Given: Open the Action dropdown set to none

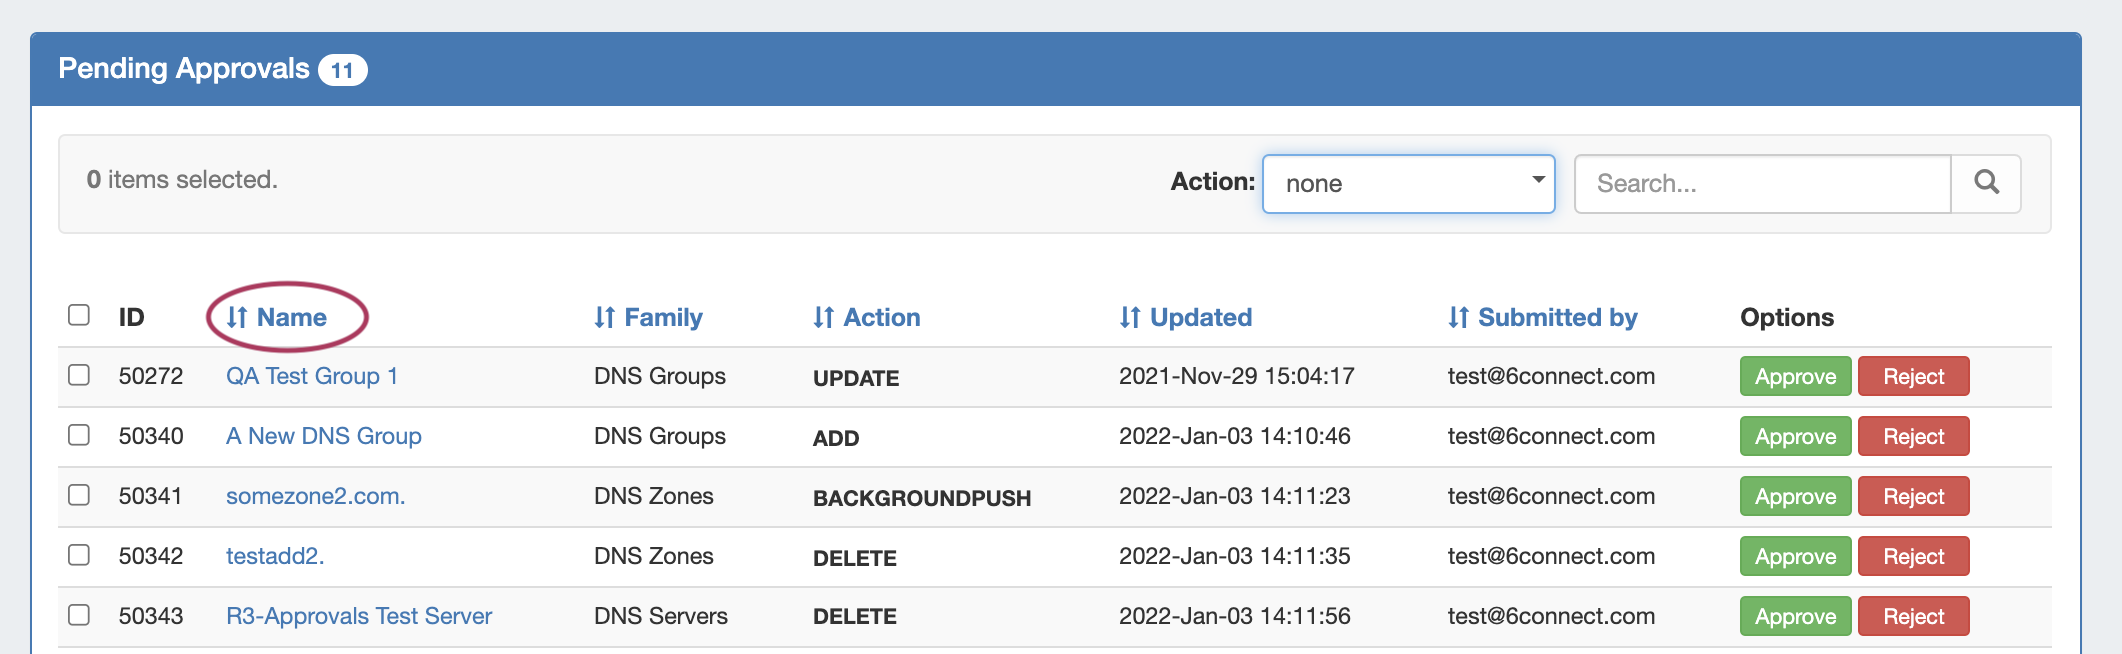Looking at the screenshot, I should click(x=1408, y=183).
